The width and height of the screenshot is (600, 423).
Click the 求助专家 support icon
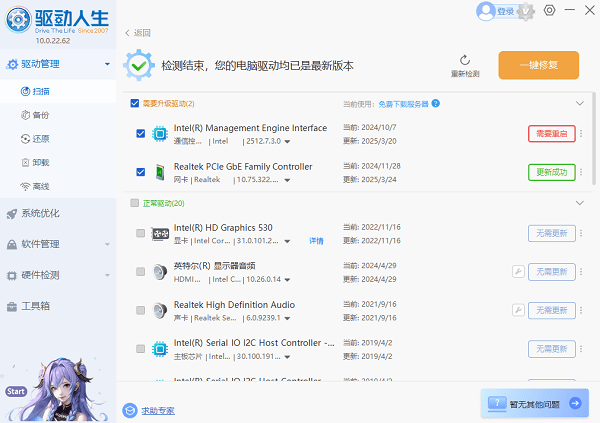click(x=129, y=410)
